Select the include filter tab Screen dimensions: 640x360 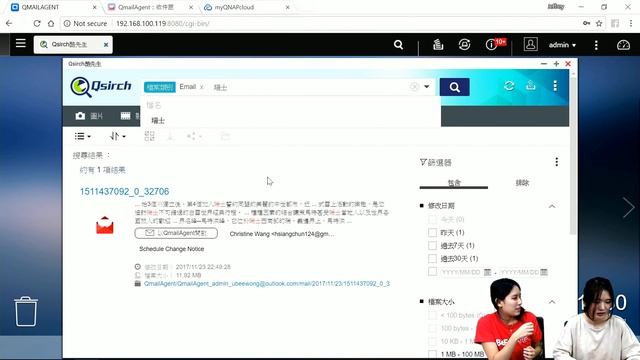pyautogui.click(x=454, y=183)
